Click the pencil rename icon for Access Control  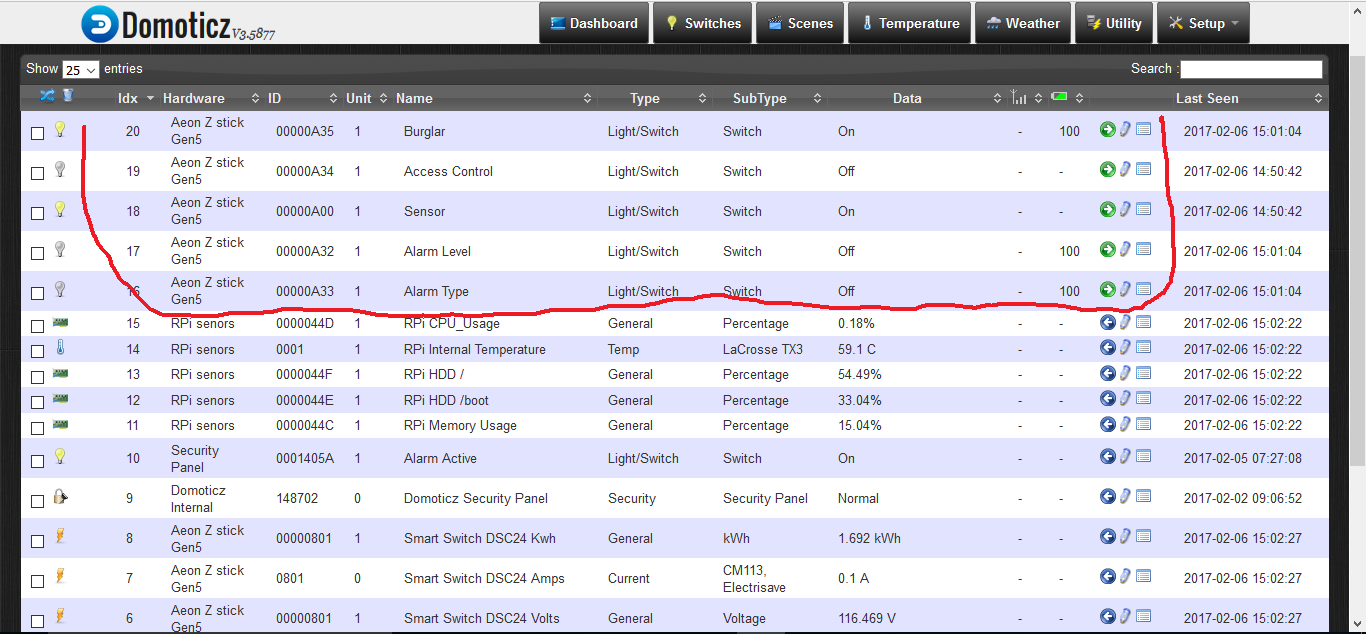1125,169
